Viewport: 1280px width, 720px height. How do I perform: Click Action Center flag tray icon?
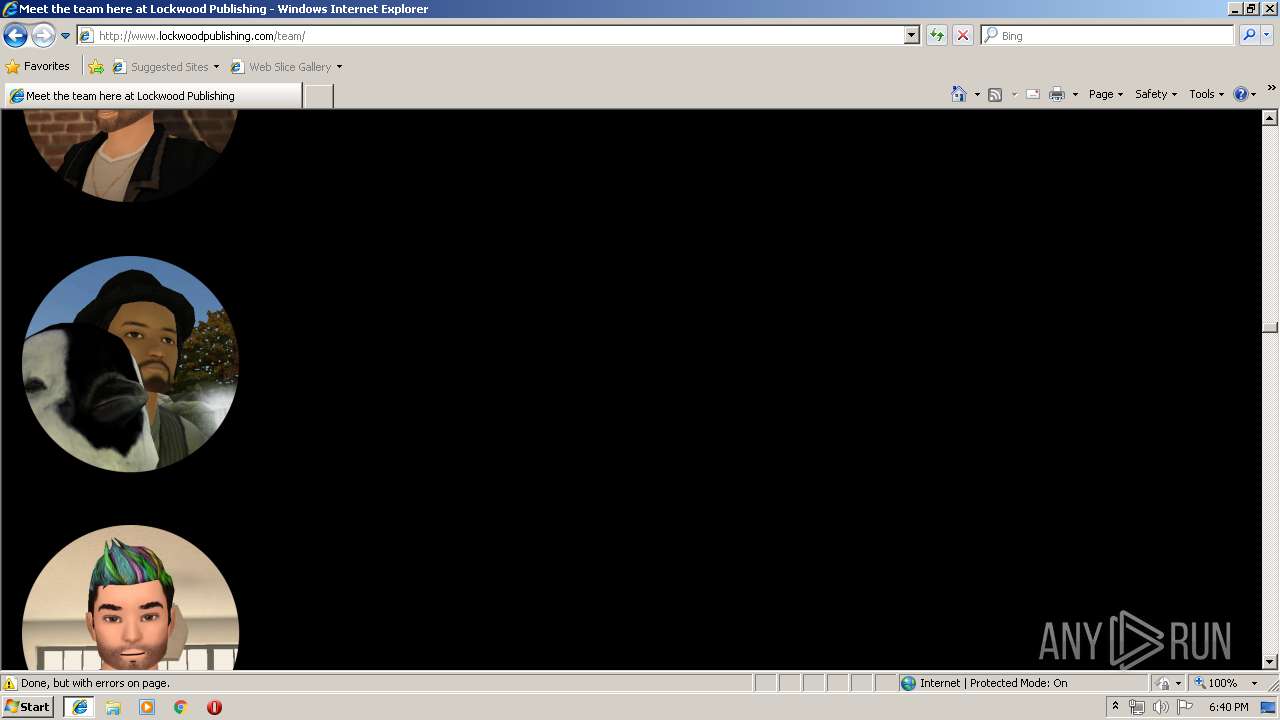(x=1185, y=707)
